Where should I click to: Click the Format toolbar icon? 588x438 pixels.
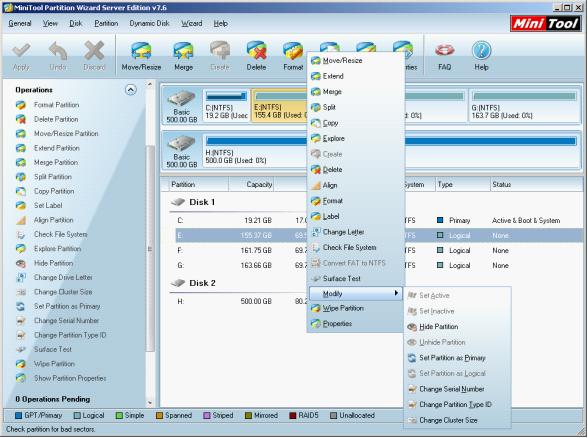tap(293, 51)
